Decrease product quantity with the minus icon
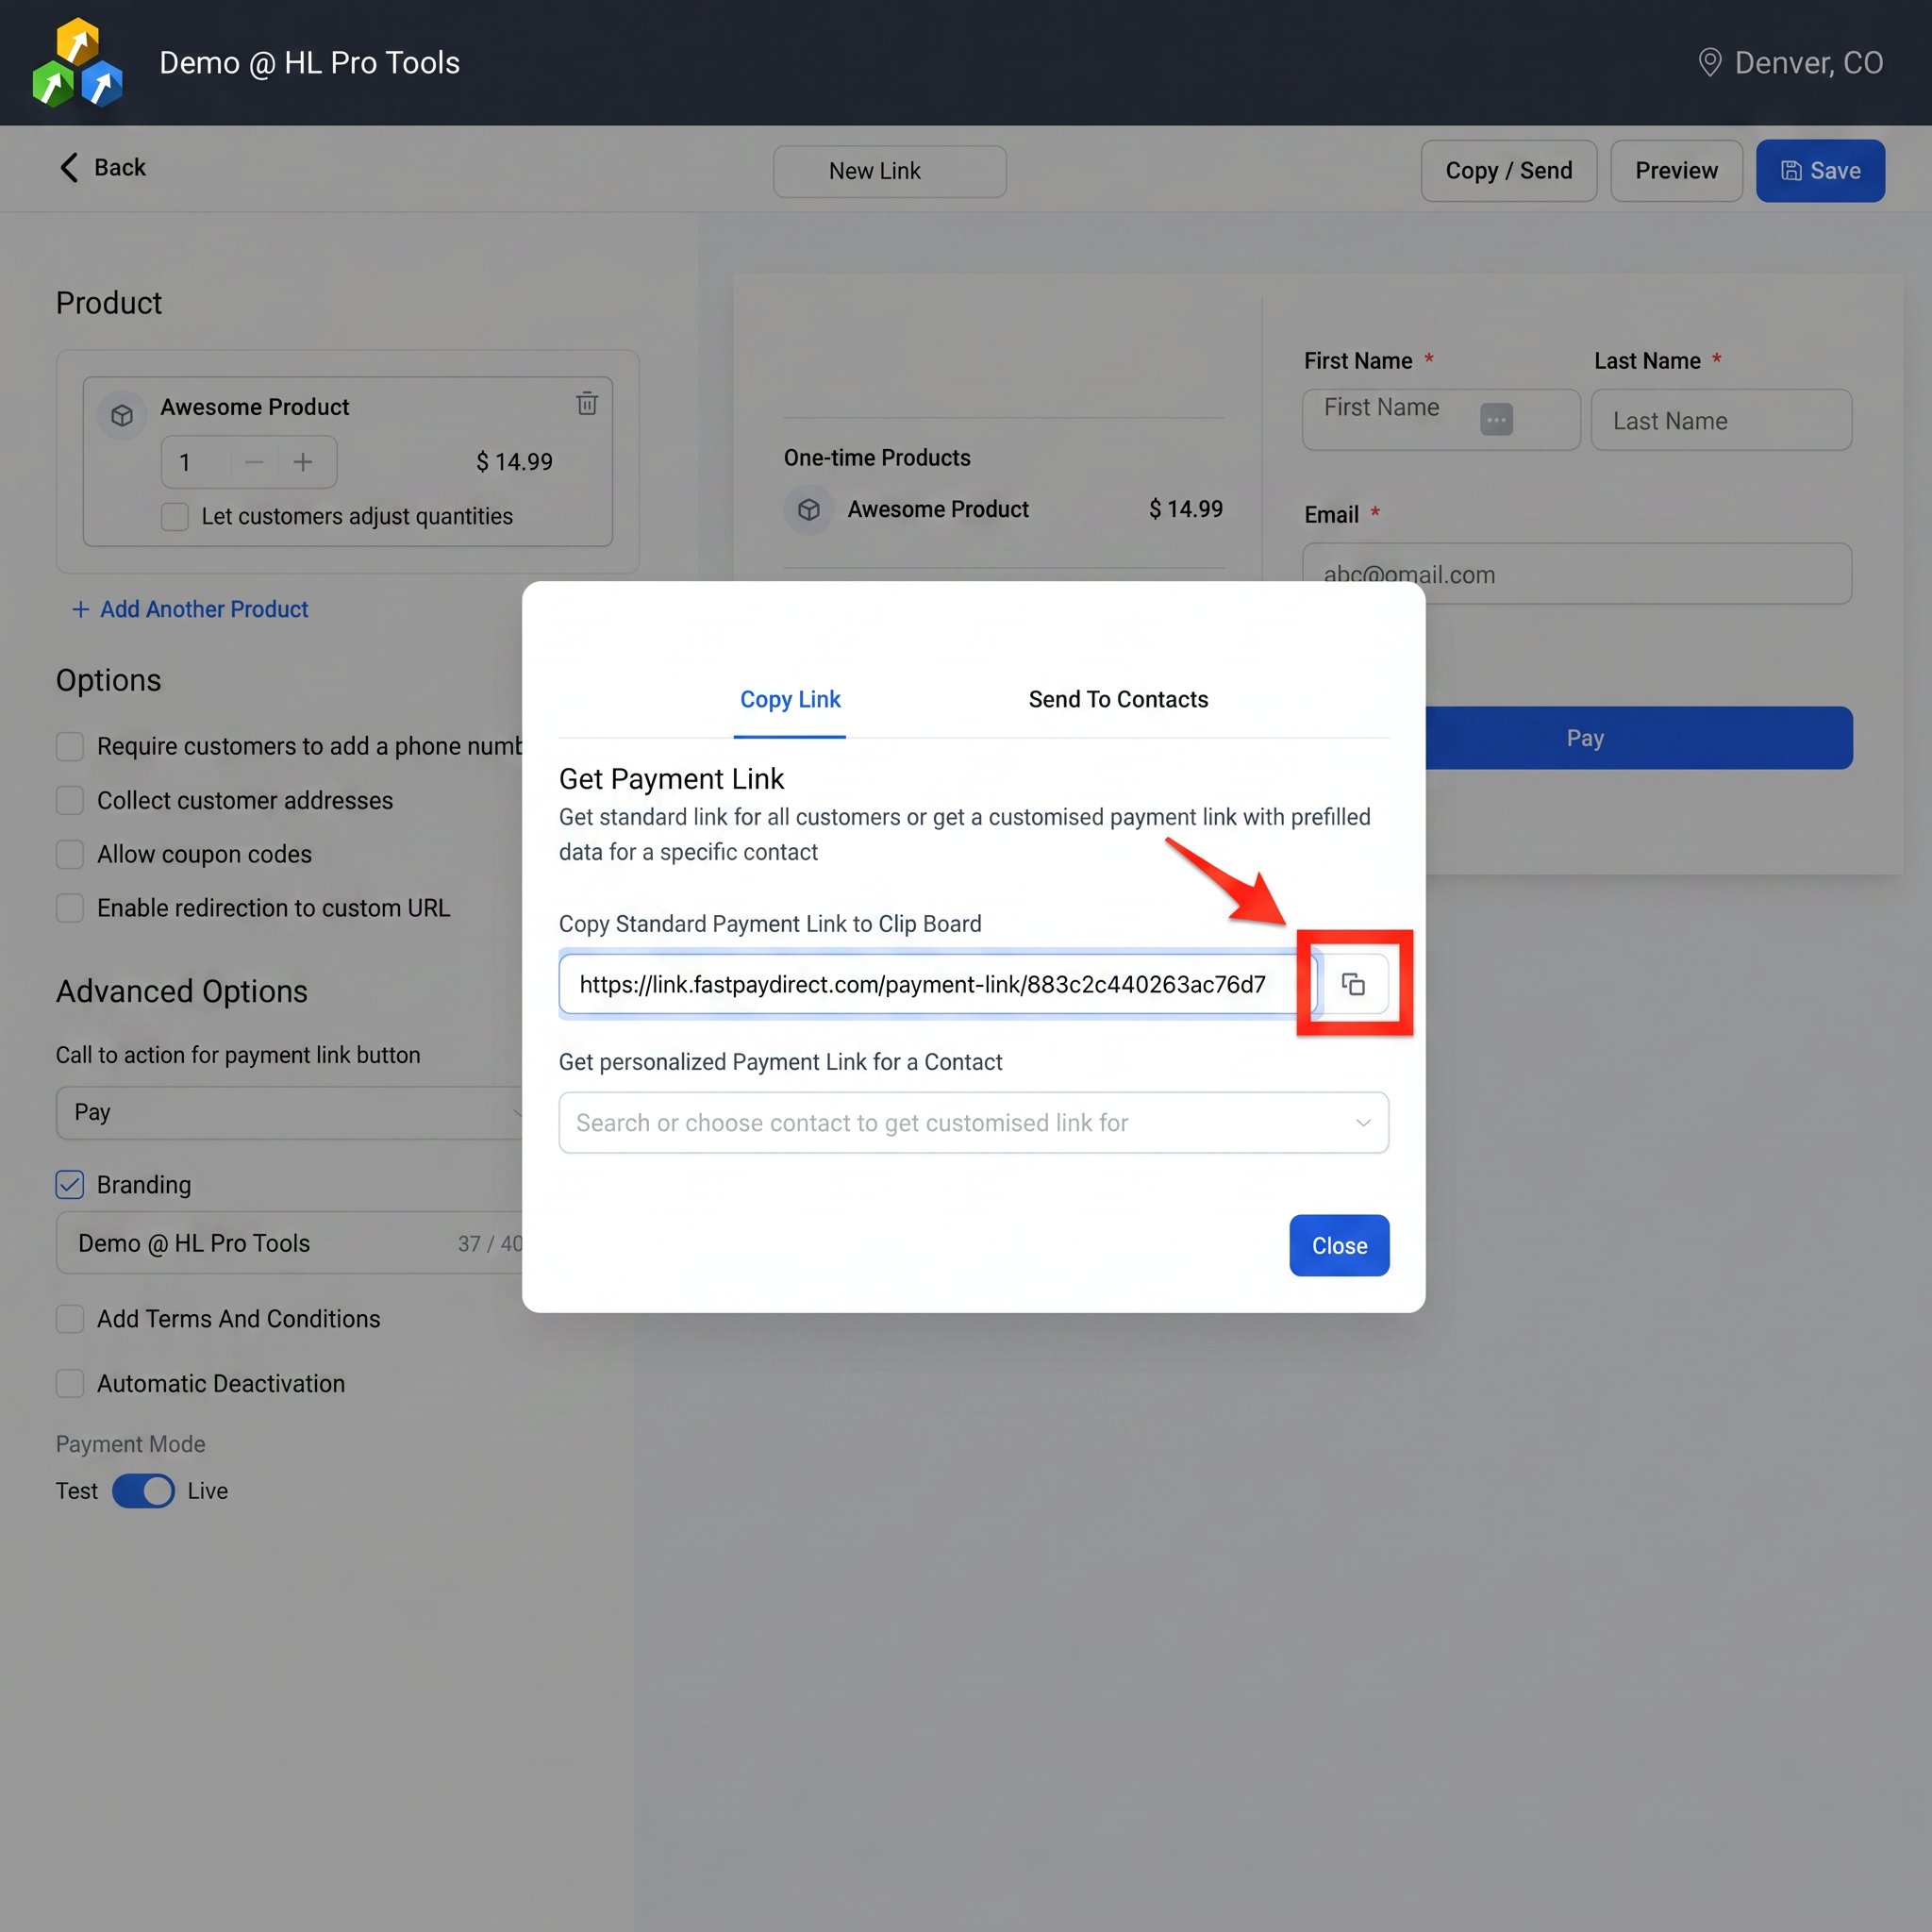The width and height of the screenshot is (1932, 1932). 254,462
